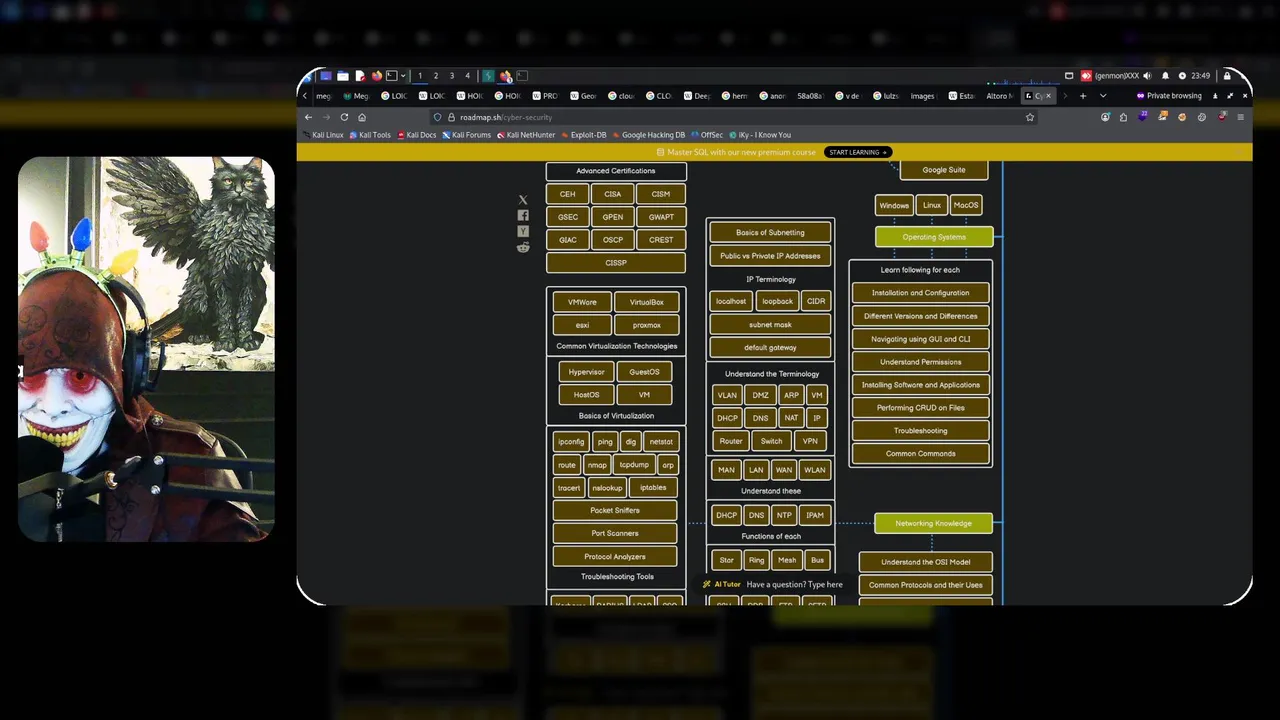Launch terminal emulator from the panel
This screenshot has height=720, width=1280.
[x=391, y=76]
